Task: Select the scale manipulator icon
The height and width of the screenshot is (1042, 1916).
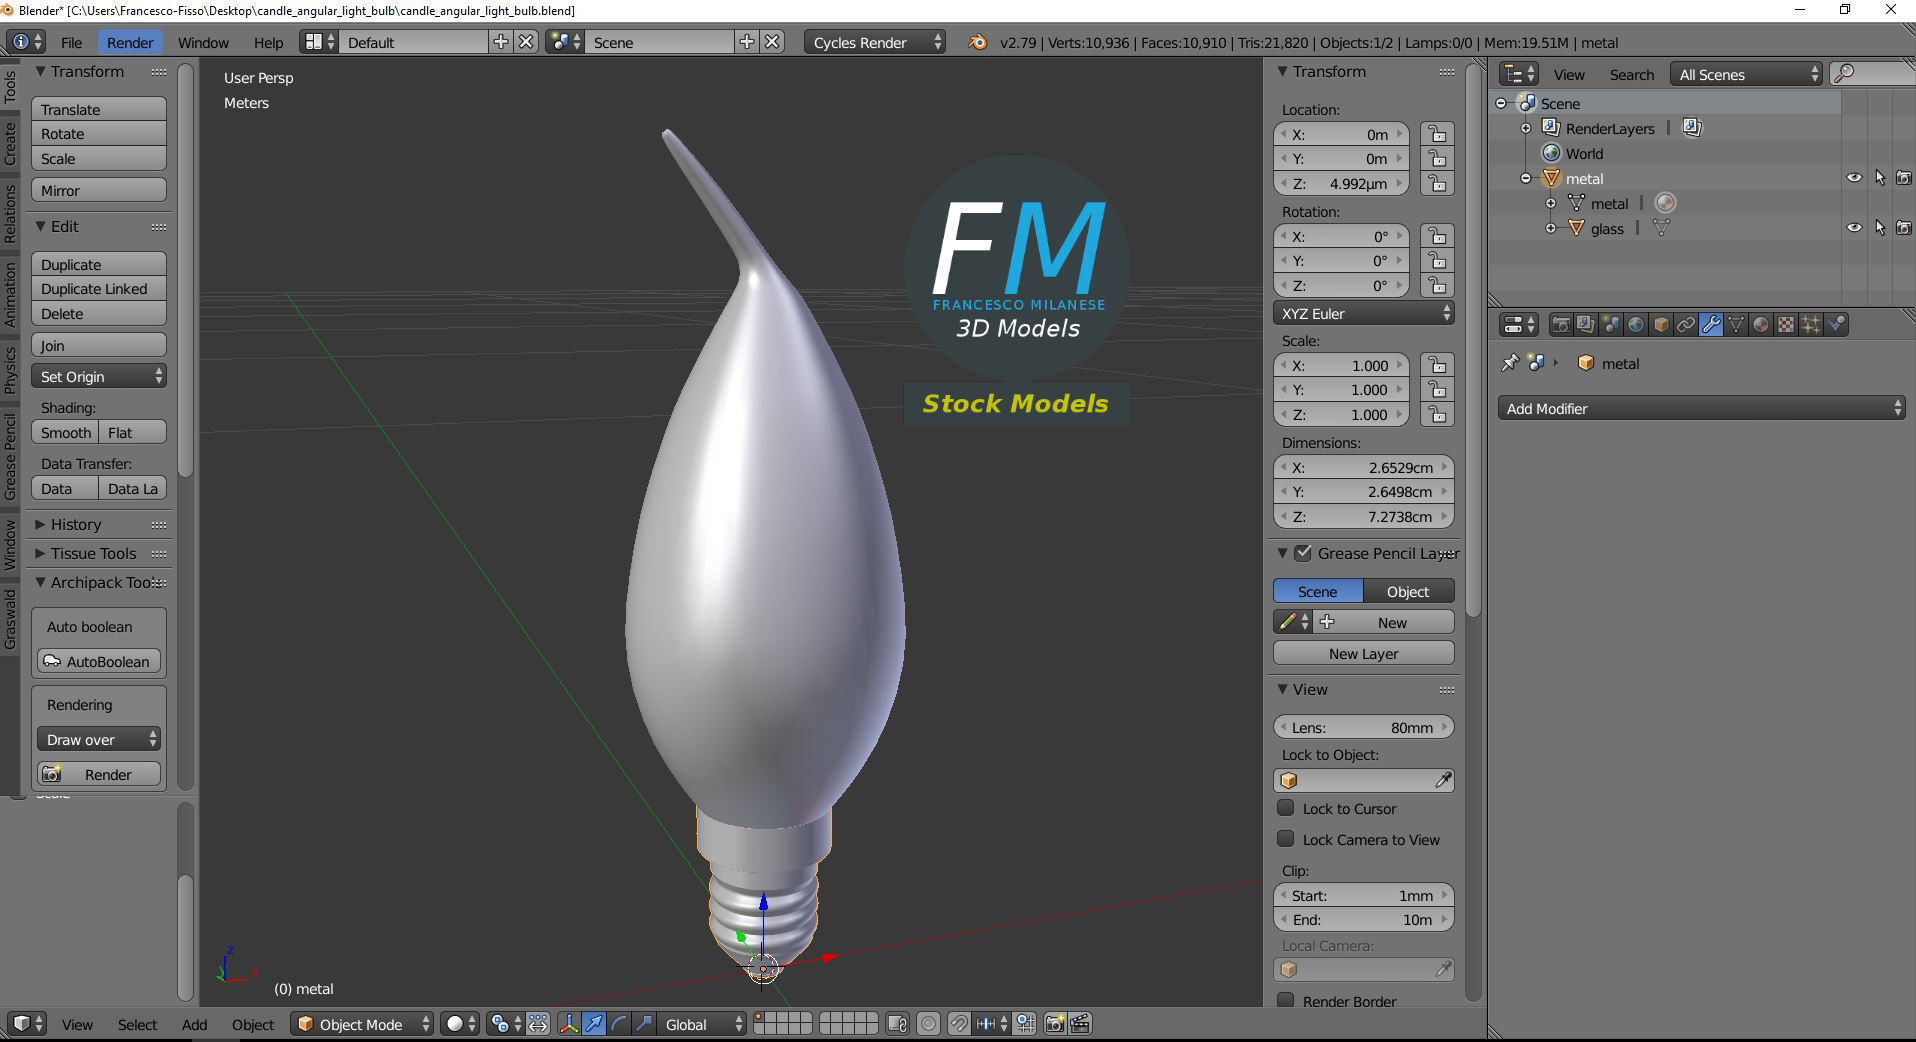Action: 644,1024
